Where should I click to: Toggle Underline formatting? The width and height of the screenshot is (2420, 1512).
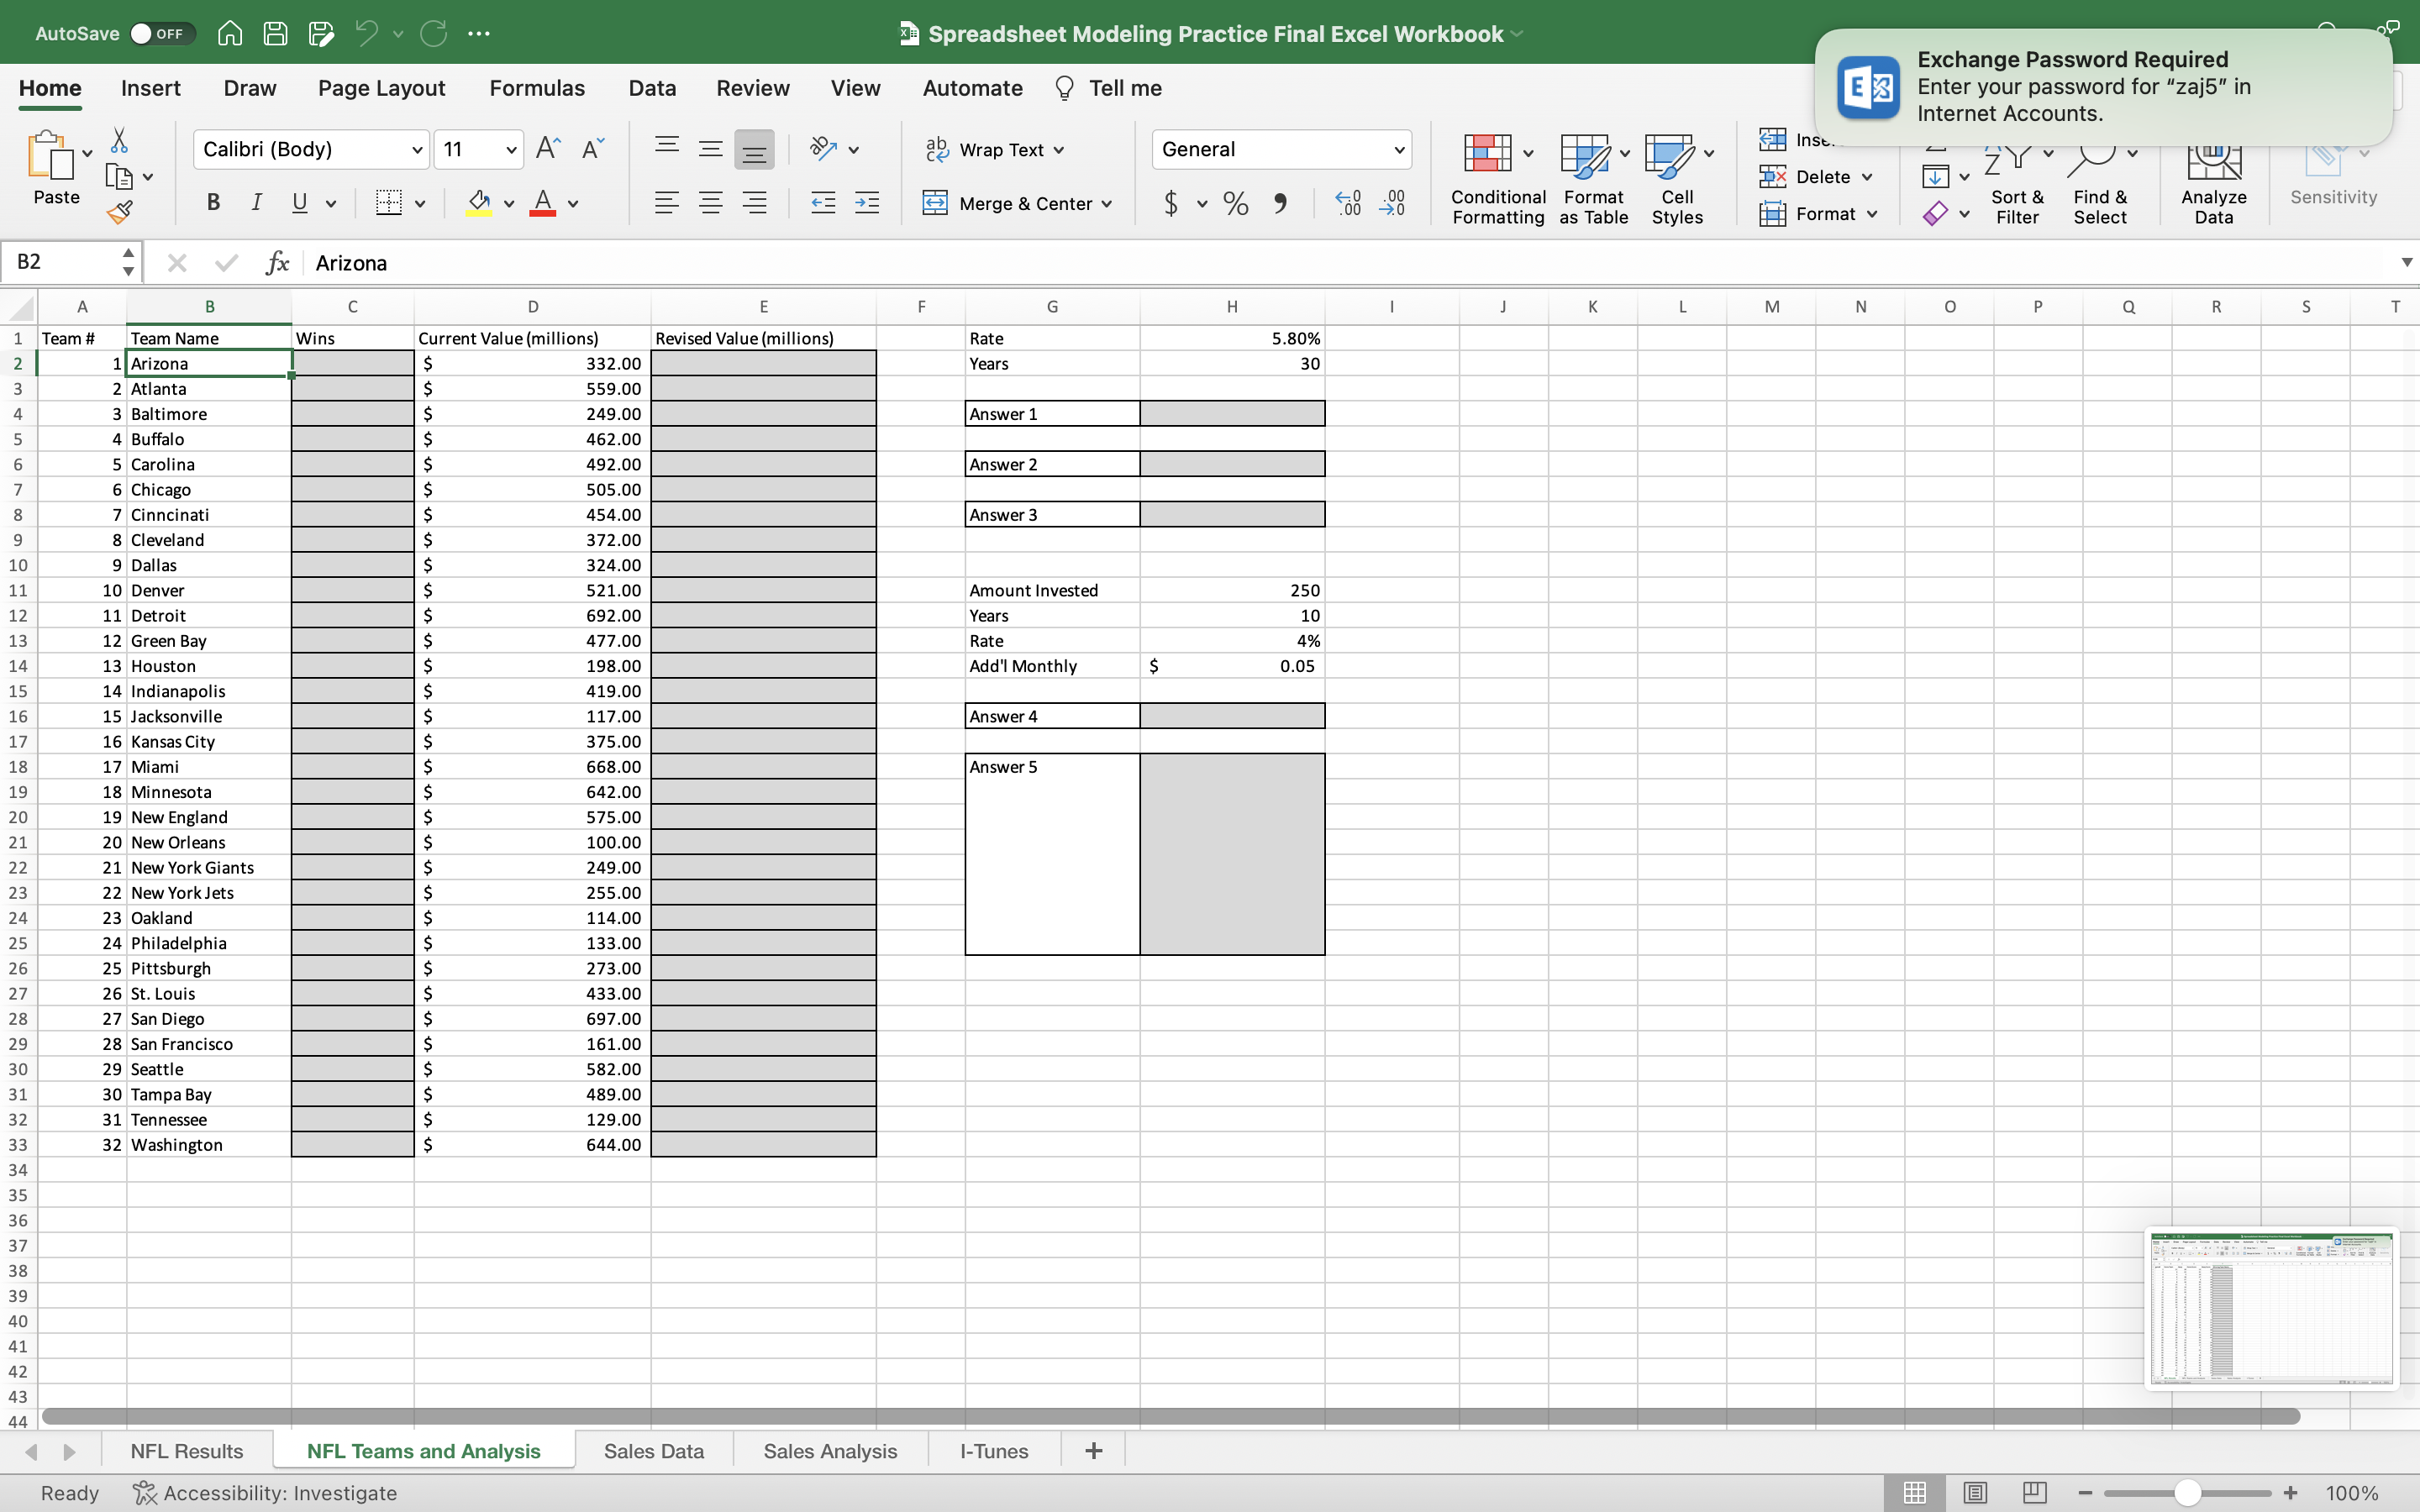click(x=299, y=203)
